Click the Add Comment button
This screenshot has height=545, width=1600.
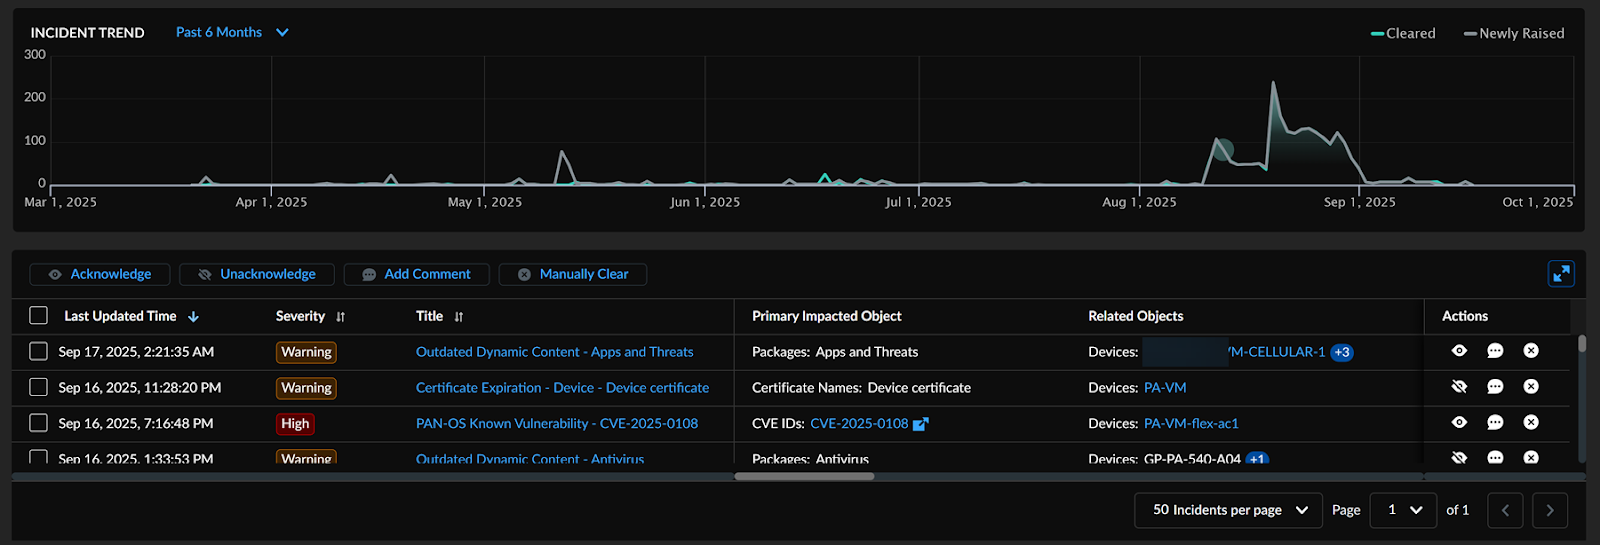[416, 274]
